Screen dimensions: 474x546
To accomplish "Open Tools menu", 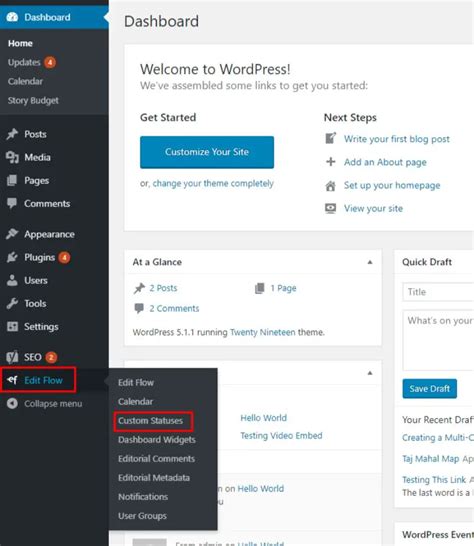I will click(x=35, y=304).
